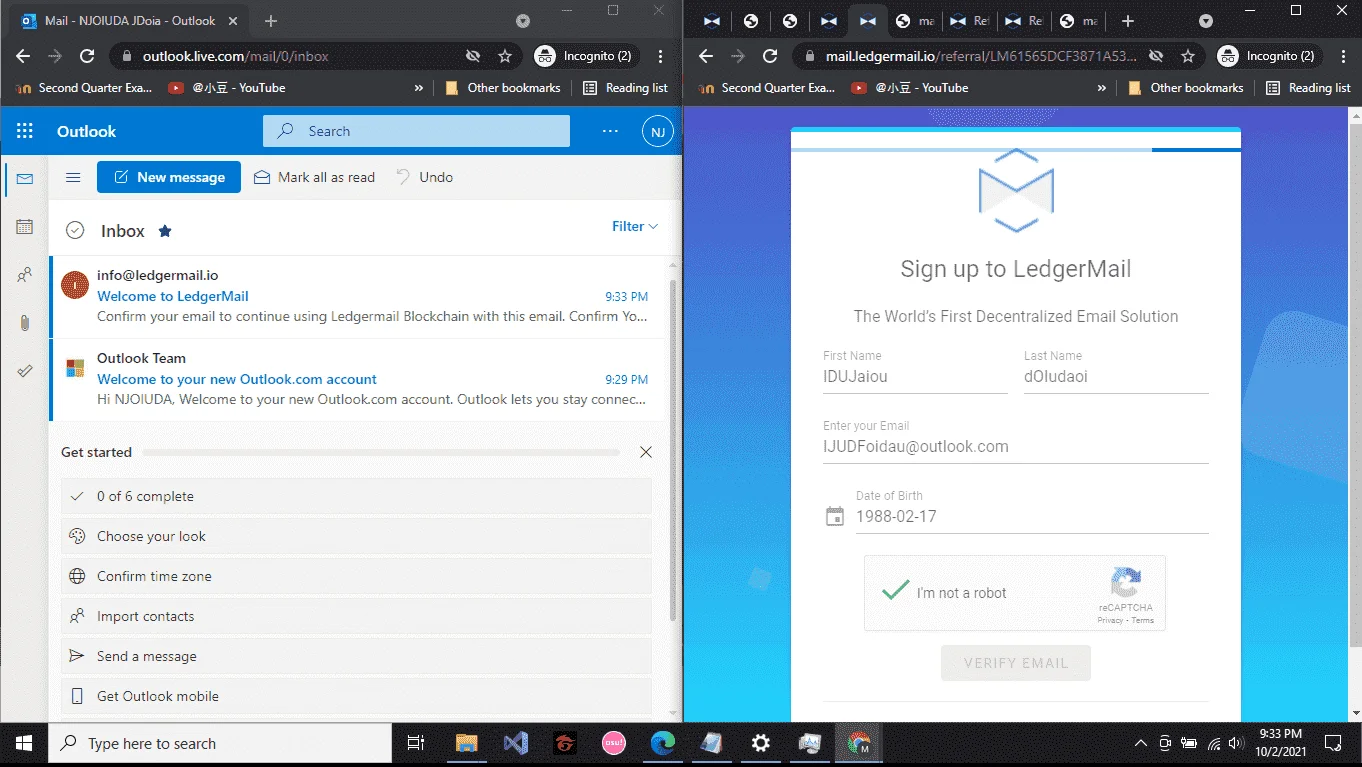Open Incognito indicator in the LedgerMail window

[x=1267, y=56]
